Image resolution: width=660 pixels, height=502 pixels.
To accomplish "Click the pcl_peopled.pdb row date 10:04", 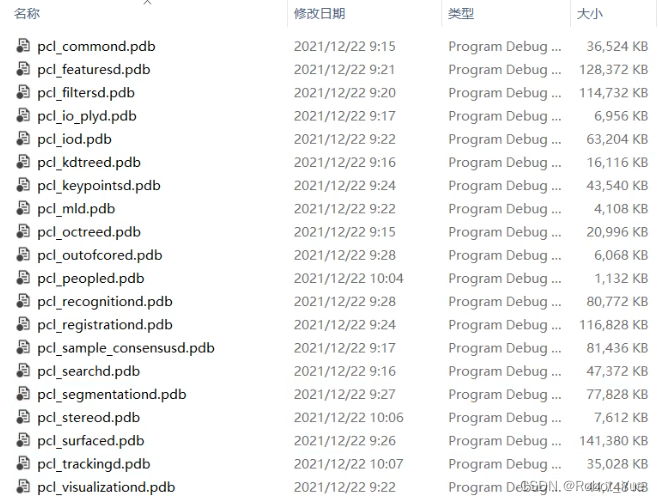I will (x=349, y=278).
